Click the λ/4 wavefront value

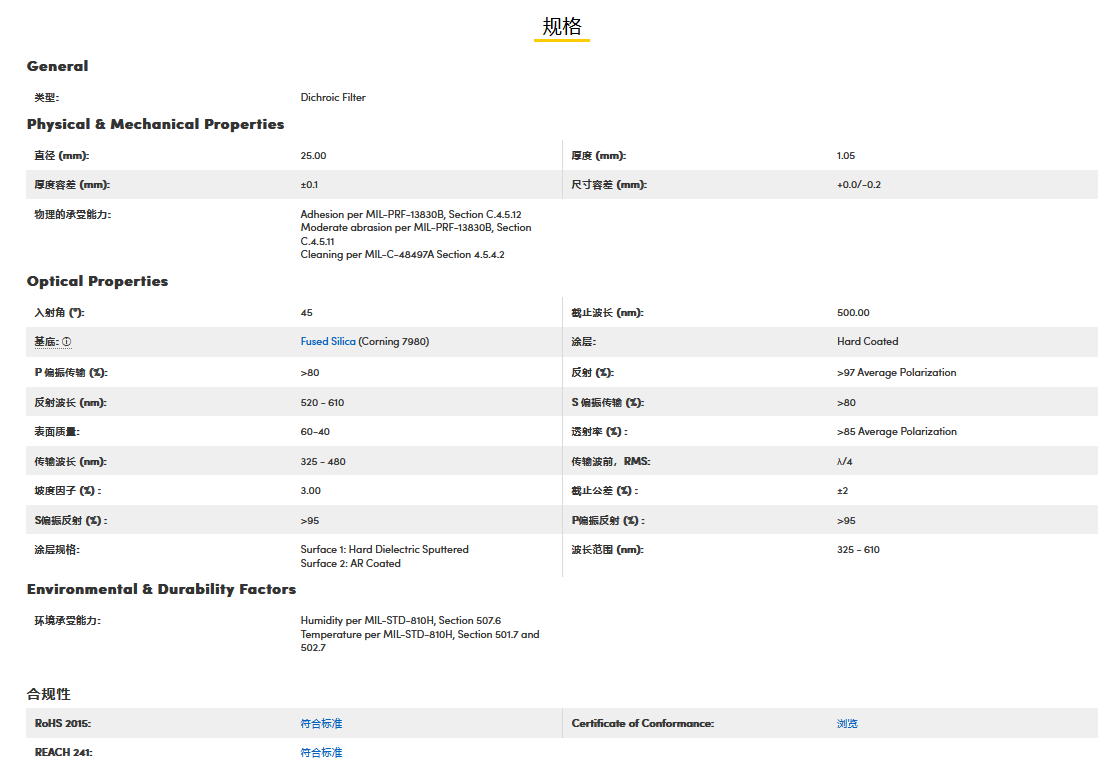pos(846,462)
